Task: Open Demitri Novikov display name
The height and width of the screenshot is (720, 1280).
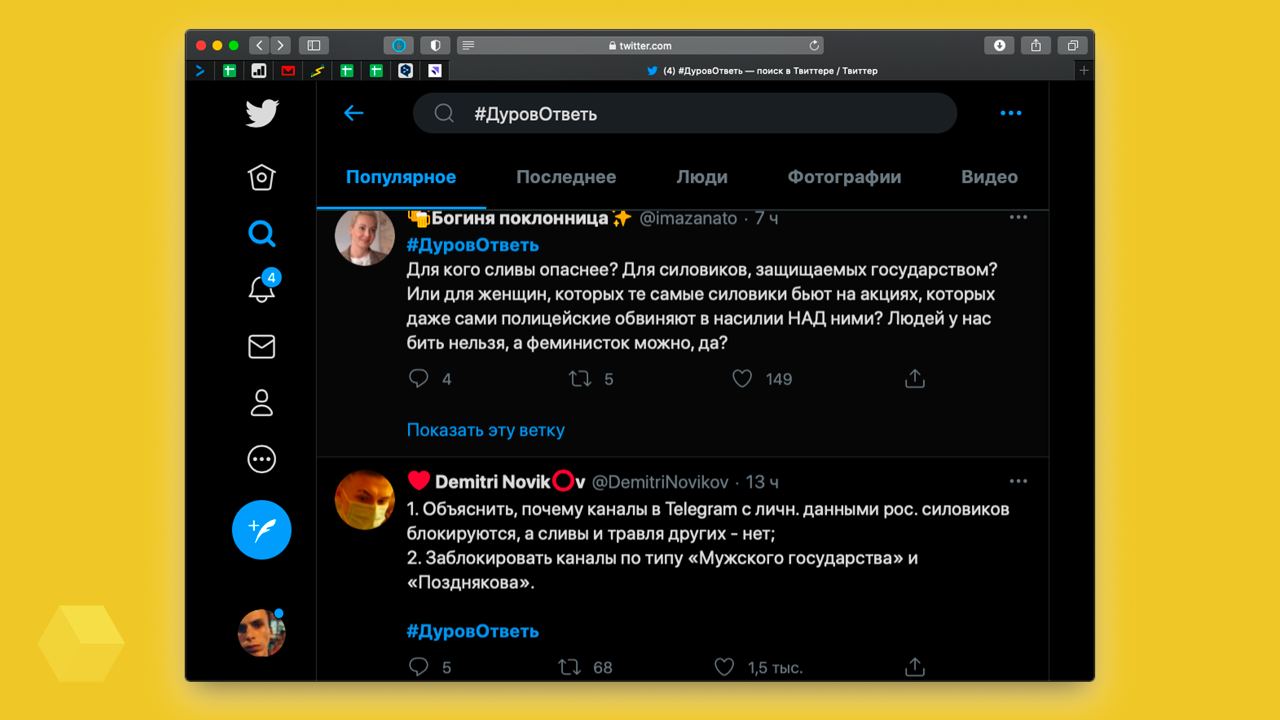Action: pos(497,482)
